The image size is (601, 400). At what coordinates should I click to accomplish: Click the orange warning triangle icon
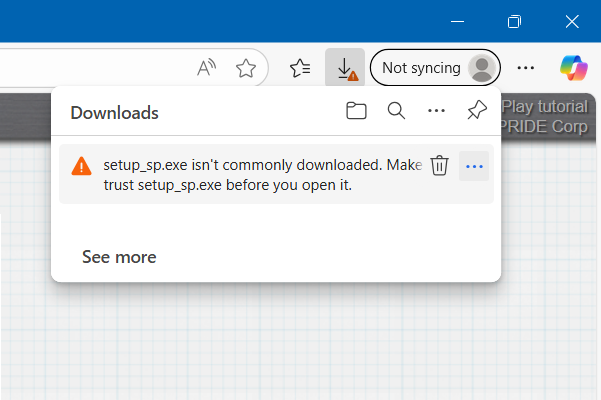pos(82,167)
